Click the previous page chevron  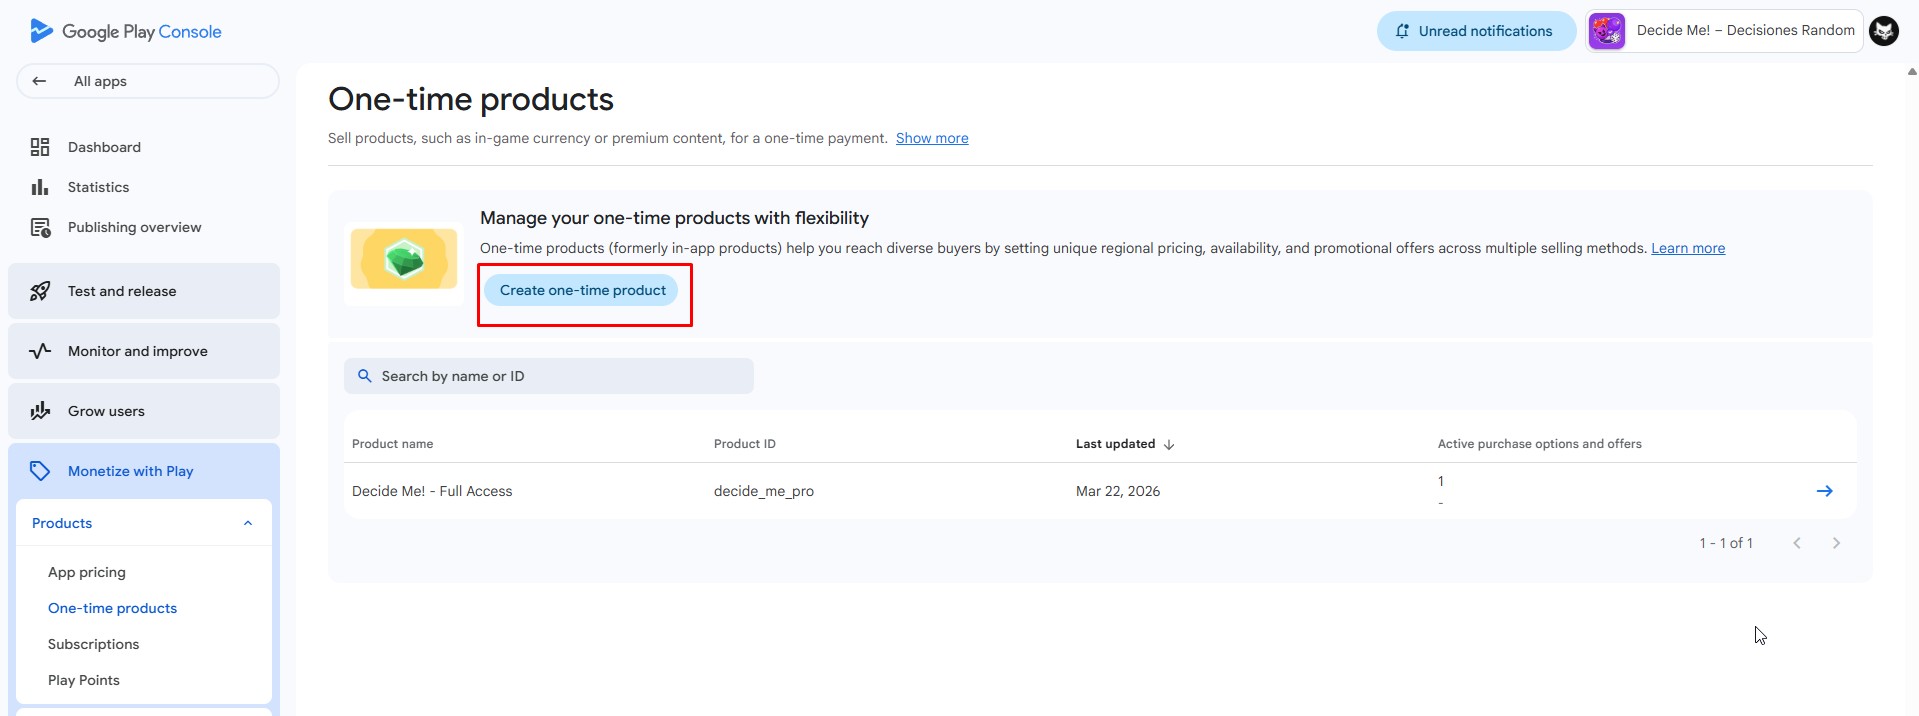(1797, 543)
